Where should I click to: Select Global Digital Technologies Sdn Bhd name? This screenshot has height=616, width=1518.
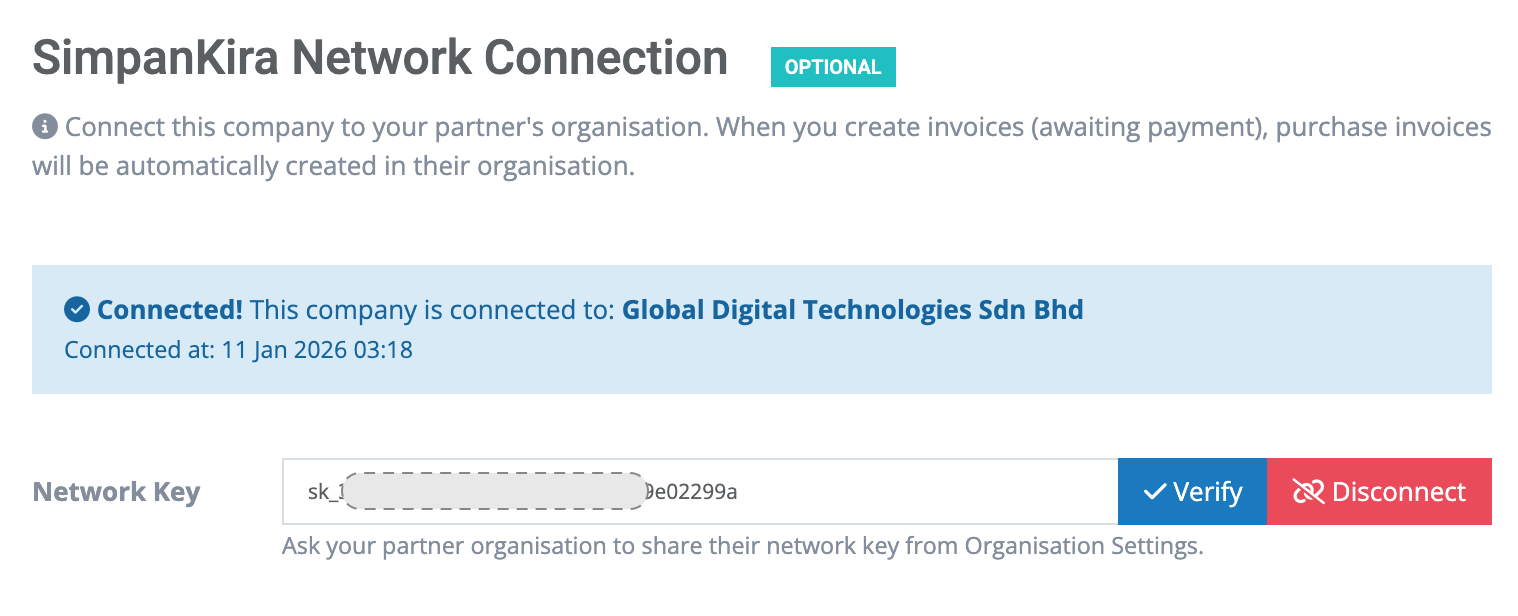coord(852,310)
